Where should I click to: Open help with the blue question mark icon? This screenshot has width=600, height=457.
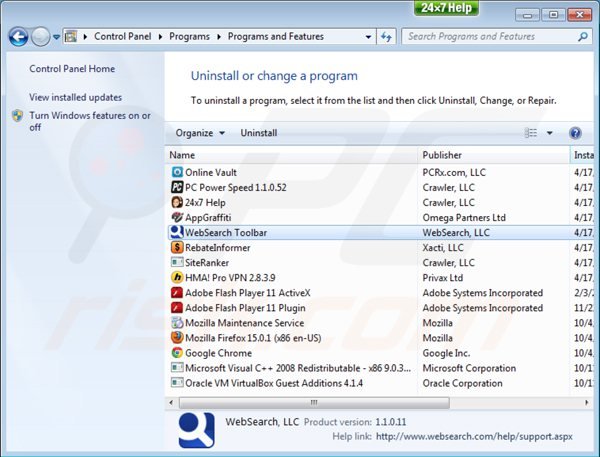pos(575,133)
